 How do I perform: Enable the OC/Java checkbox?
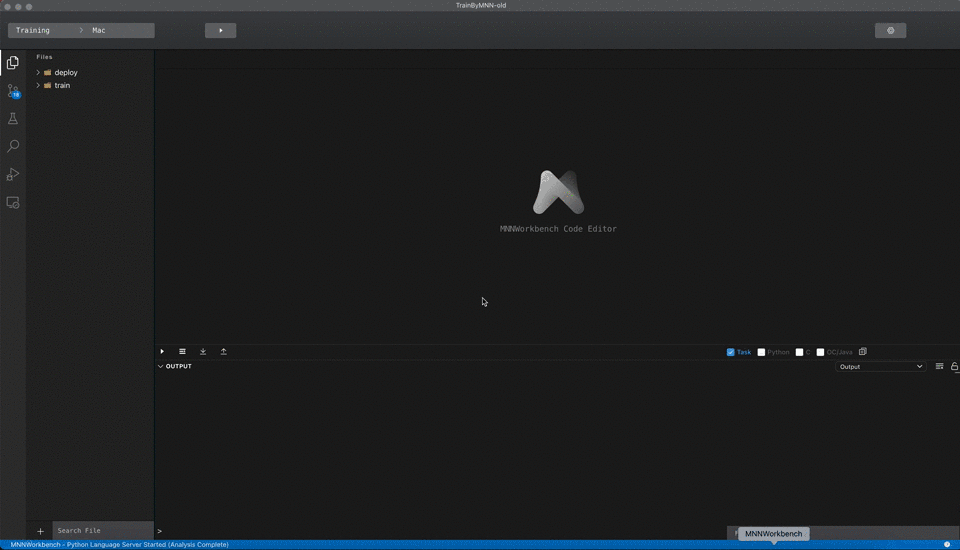pos(820,352)
